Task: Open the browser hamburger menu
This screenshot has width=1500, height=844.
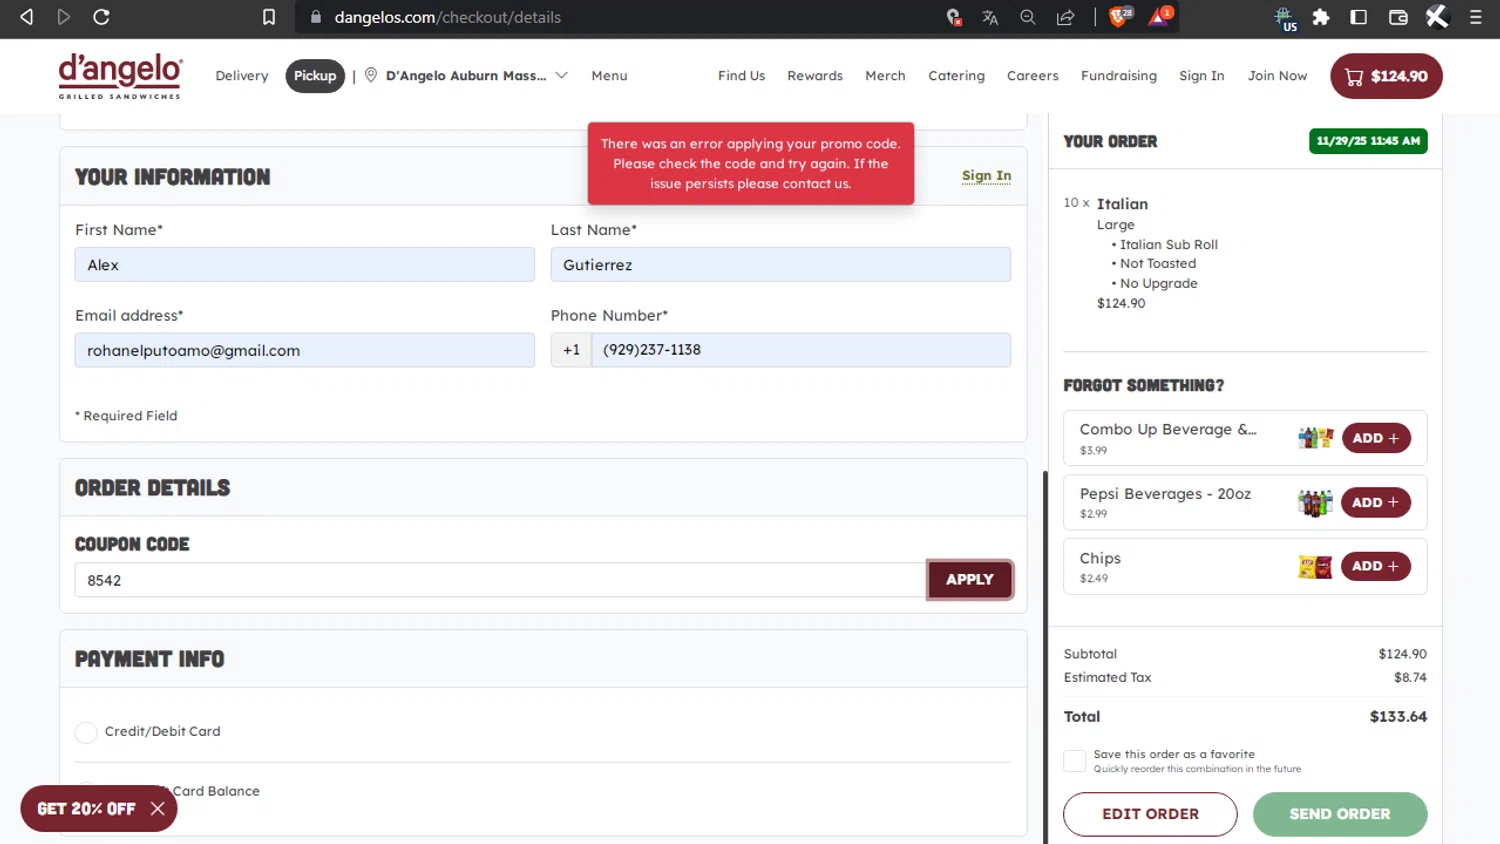Action: coord(1475,17)
